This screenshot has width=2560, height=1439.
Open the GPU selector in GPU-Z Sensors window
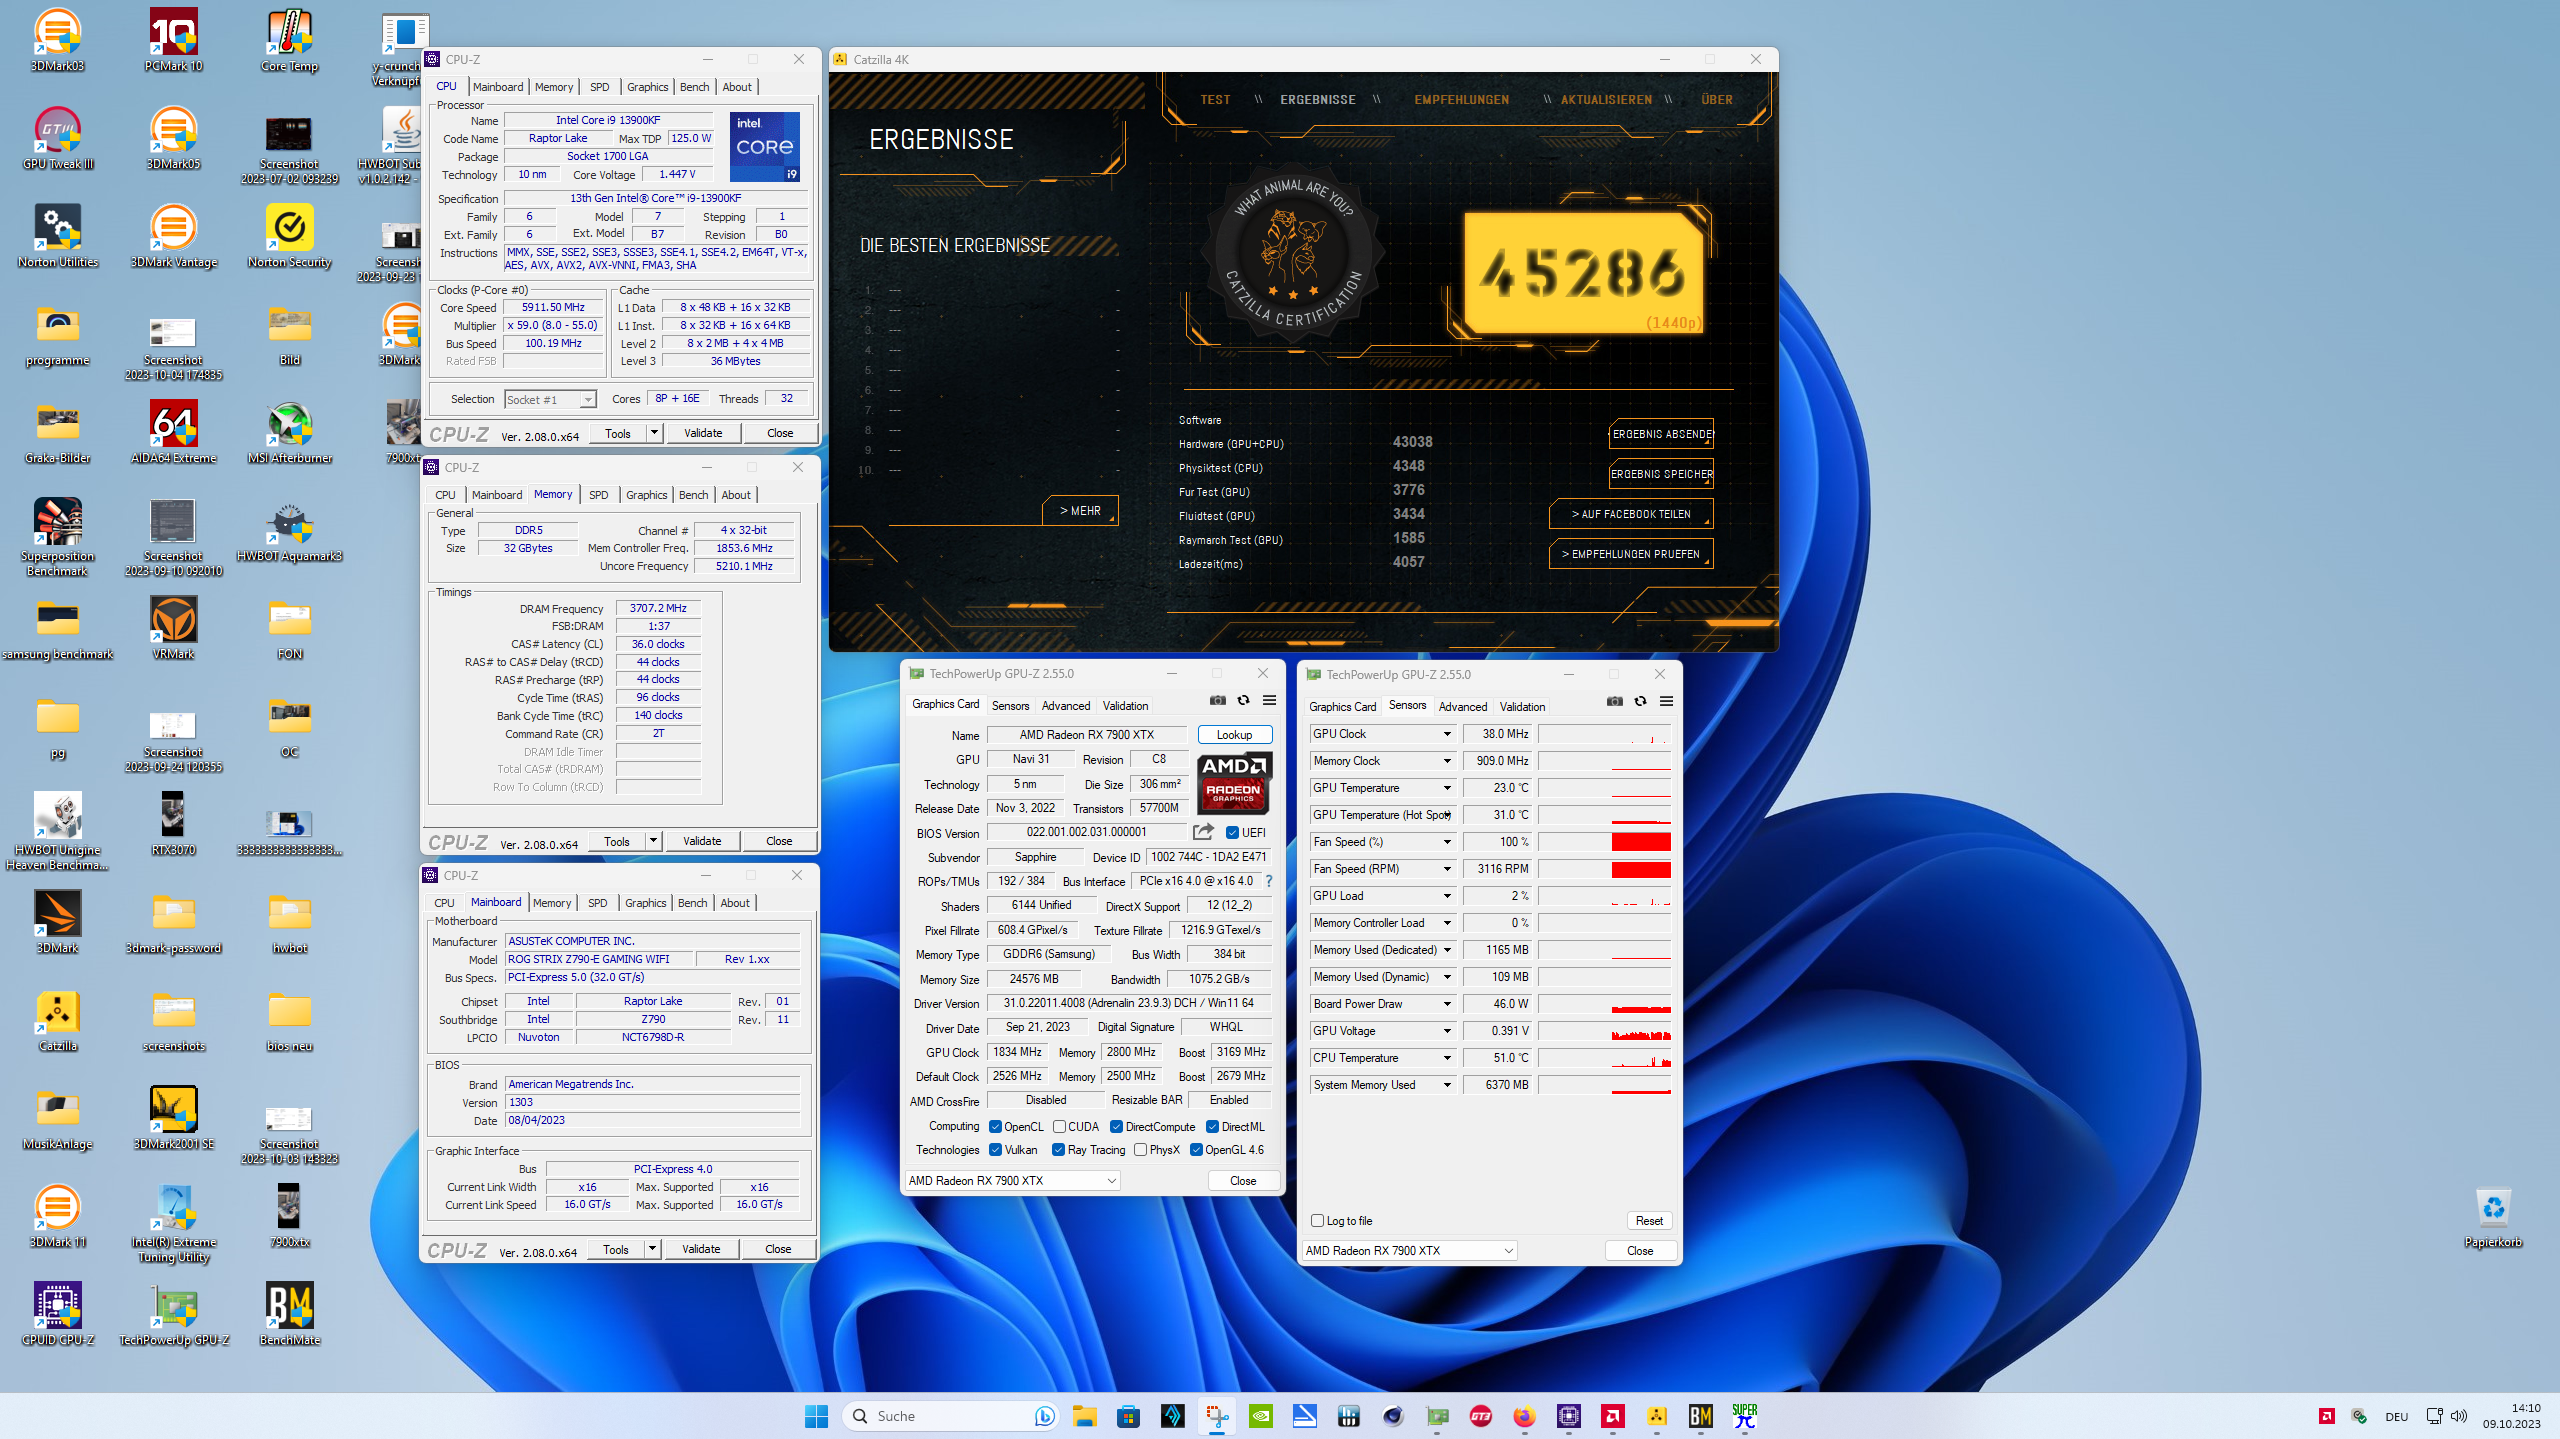tap(1409, 1250)
